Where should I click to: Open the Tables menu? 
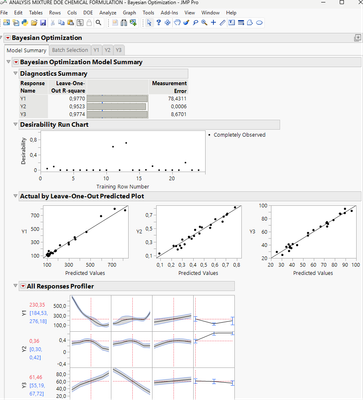tap(36, 13)
